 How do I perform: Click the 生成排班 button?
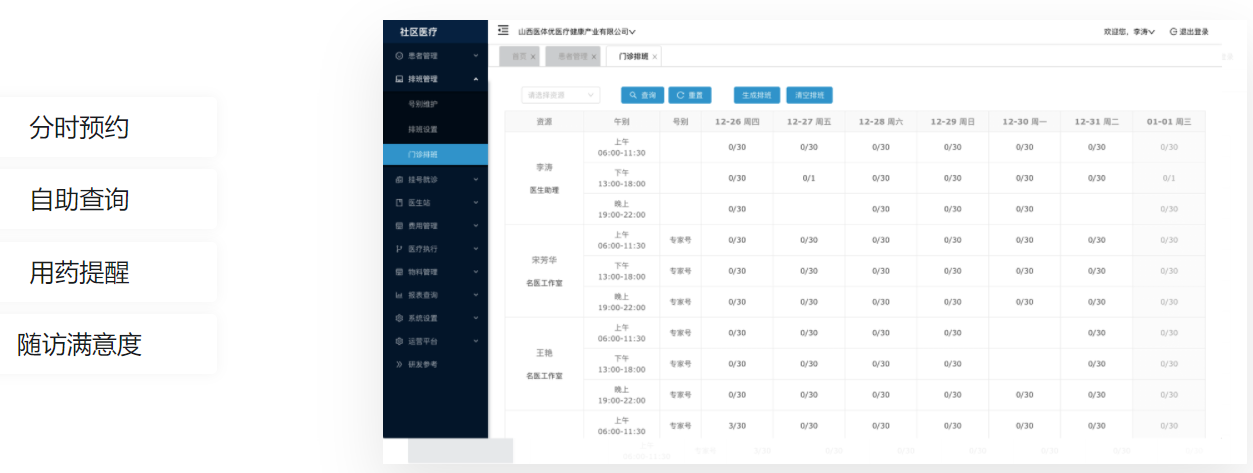click(x=757, y=95)
